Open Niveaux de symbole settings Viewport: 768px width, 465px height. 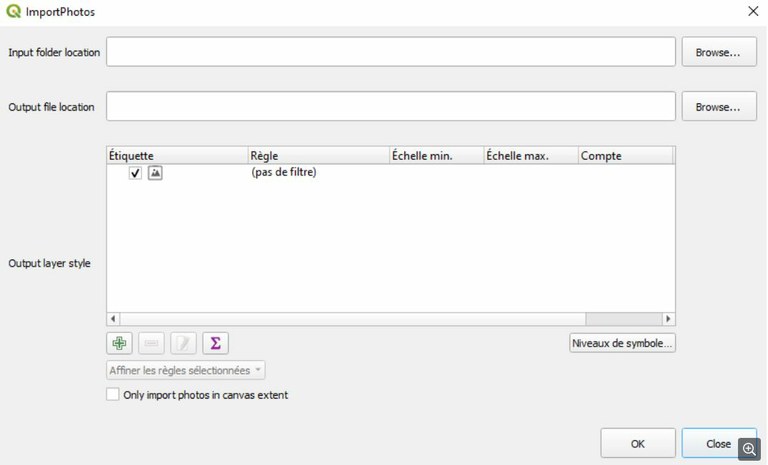click(x=622, y=343)
